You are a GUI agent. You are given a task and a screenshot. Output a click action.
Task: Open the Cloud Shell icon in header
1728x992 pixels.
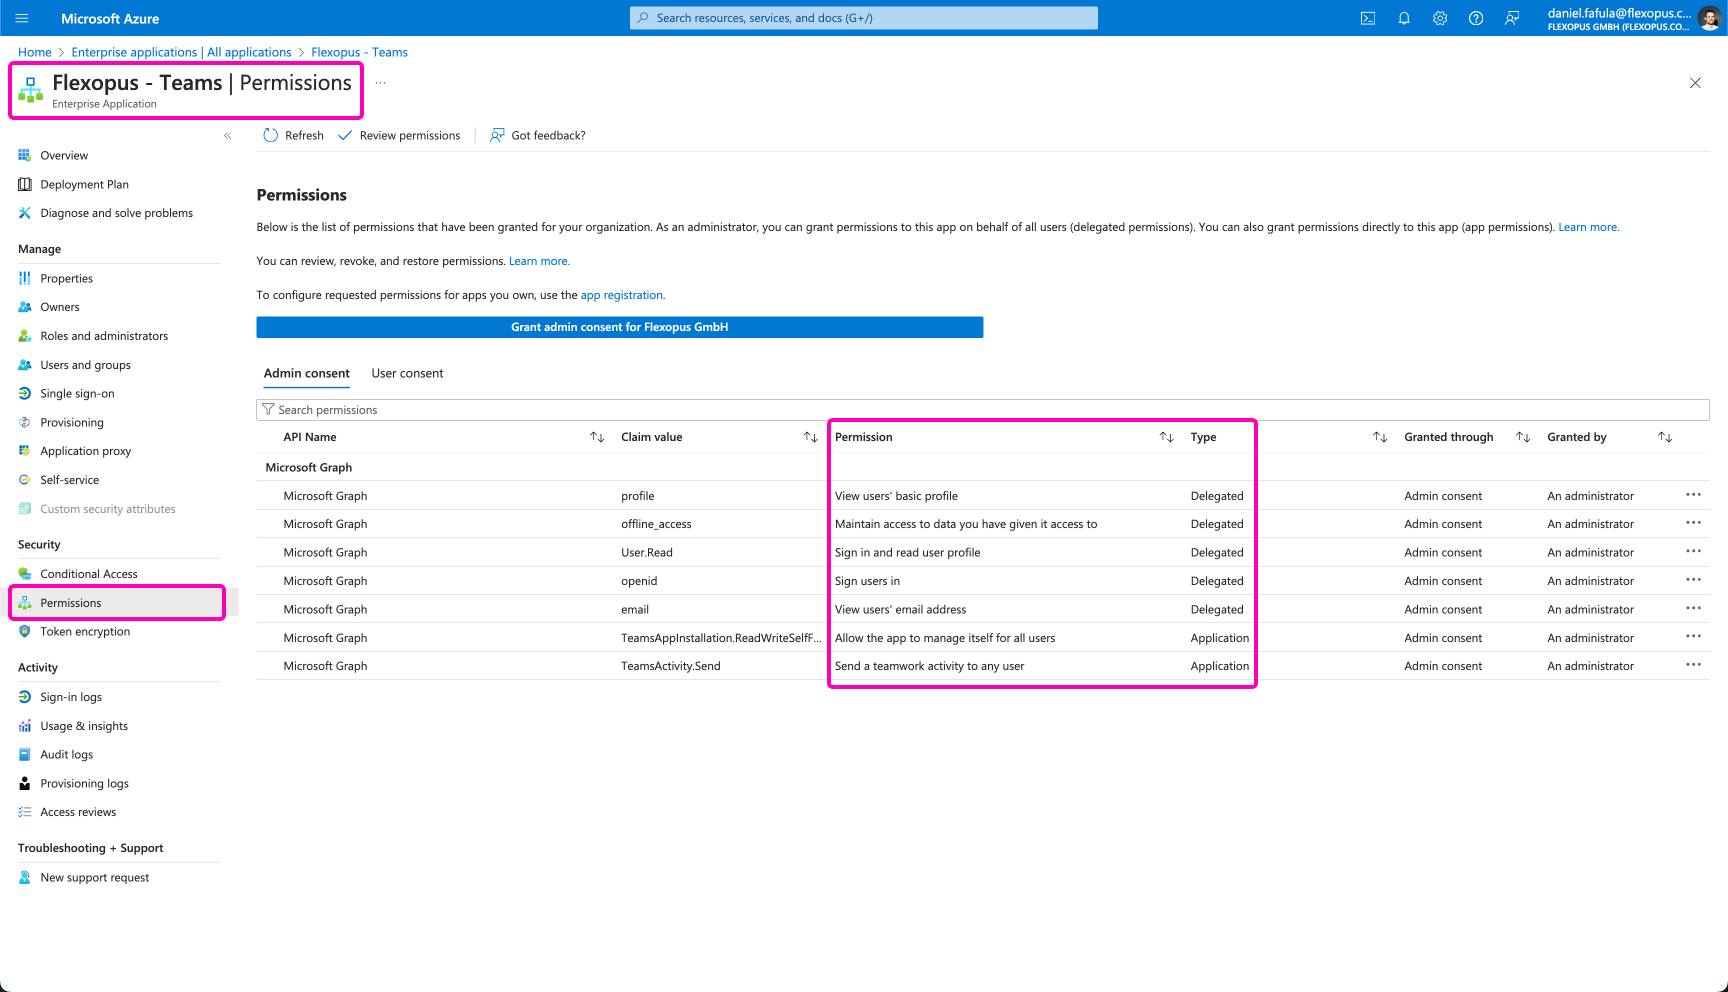pos(1367,18)
